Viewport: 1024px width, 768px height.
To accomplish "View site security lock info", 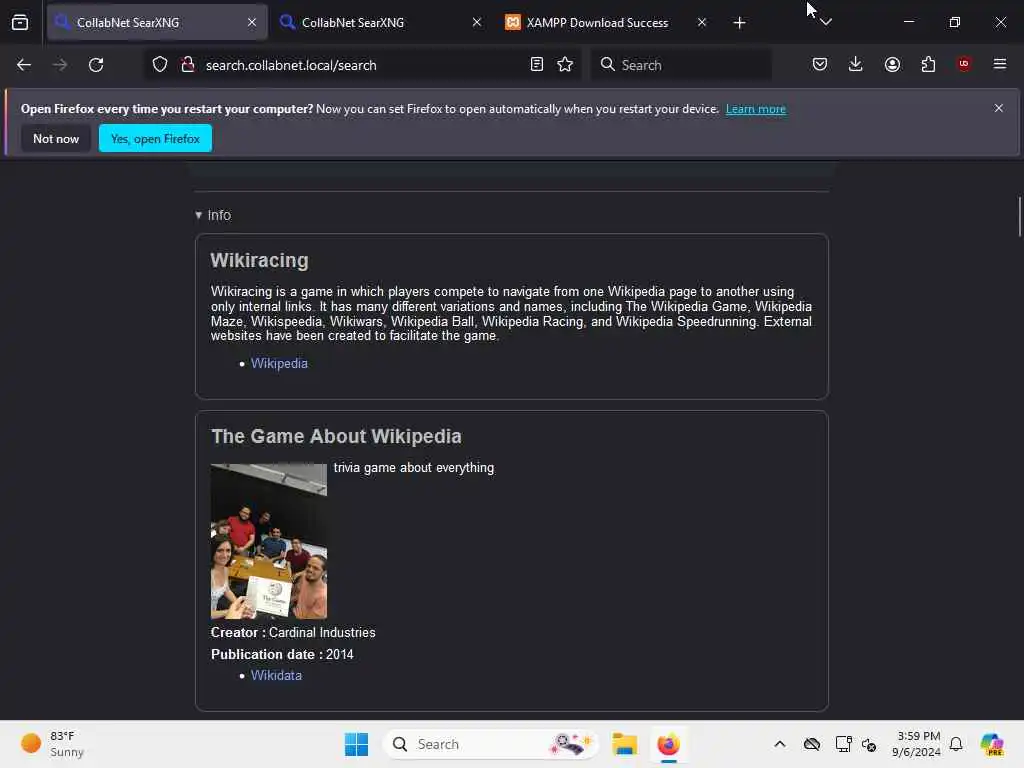I will [188, 65].
